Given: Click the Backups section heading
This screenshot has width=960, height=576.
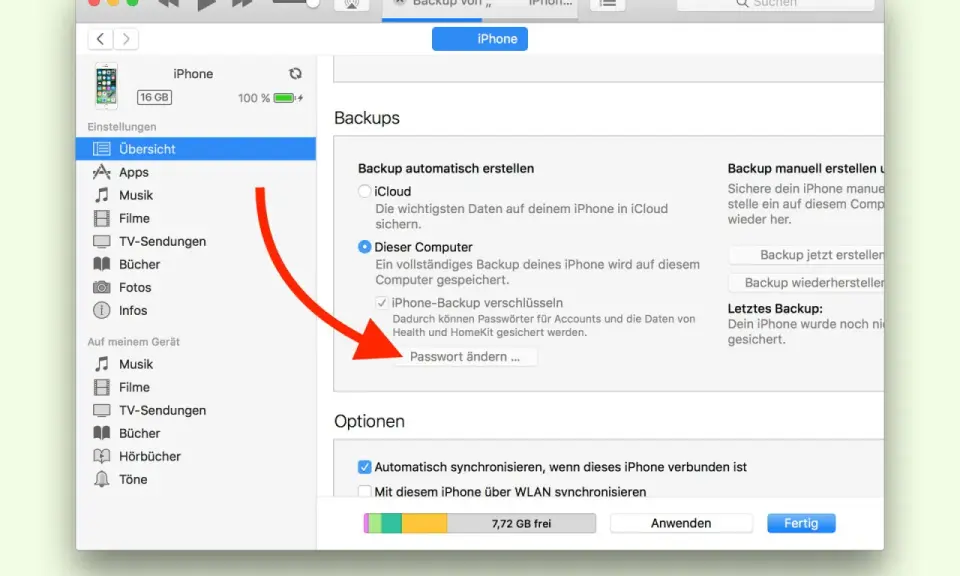Looking at the screenshot, I should [367, 118].
